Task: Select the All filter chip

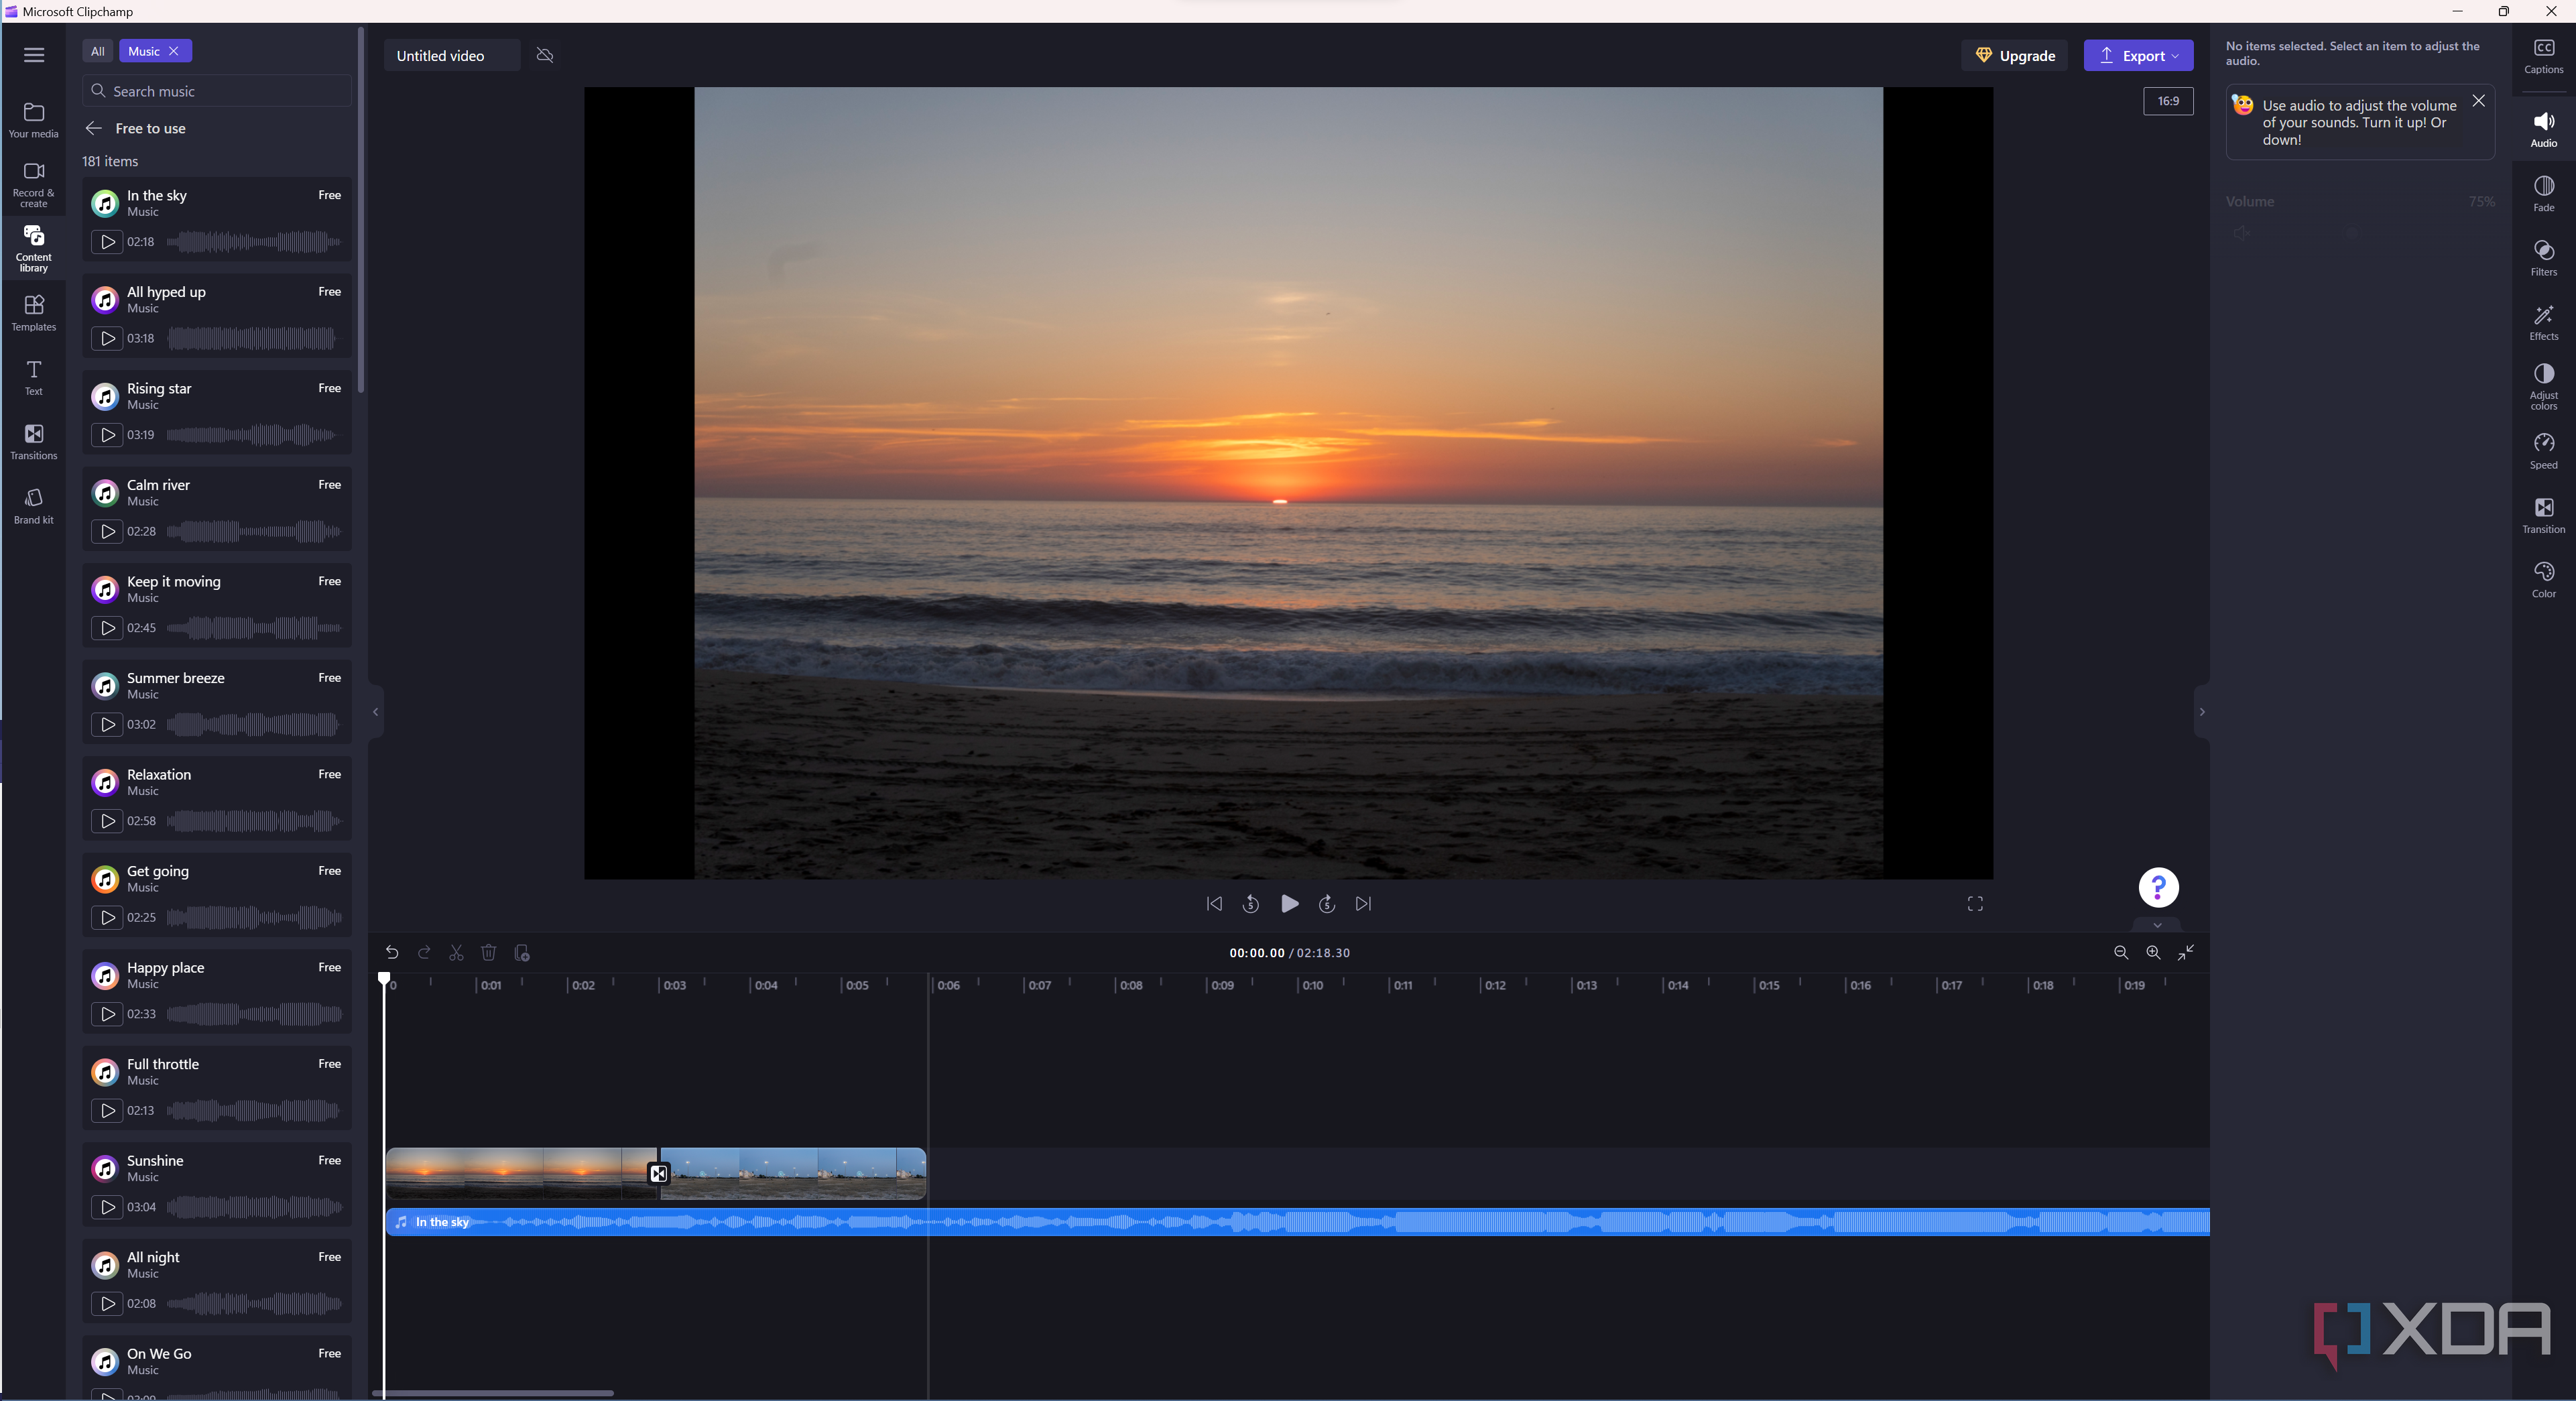Action: pos(97,51)
